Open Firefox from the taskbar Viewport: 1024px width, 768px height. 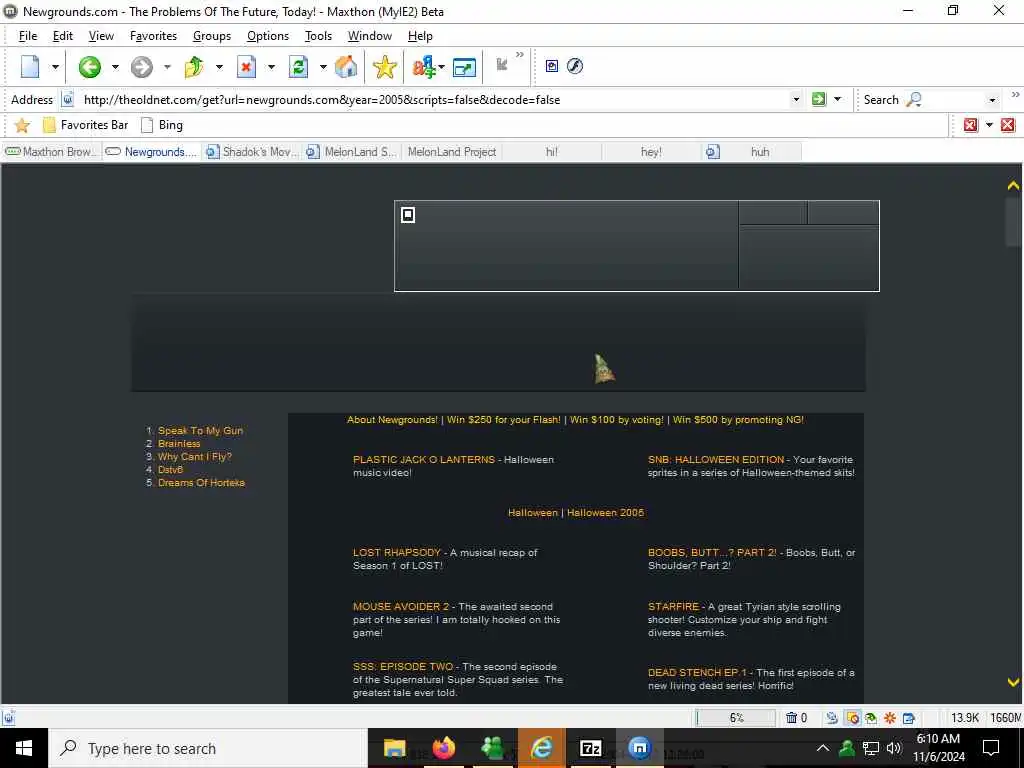click(x=443, y=748)
